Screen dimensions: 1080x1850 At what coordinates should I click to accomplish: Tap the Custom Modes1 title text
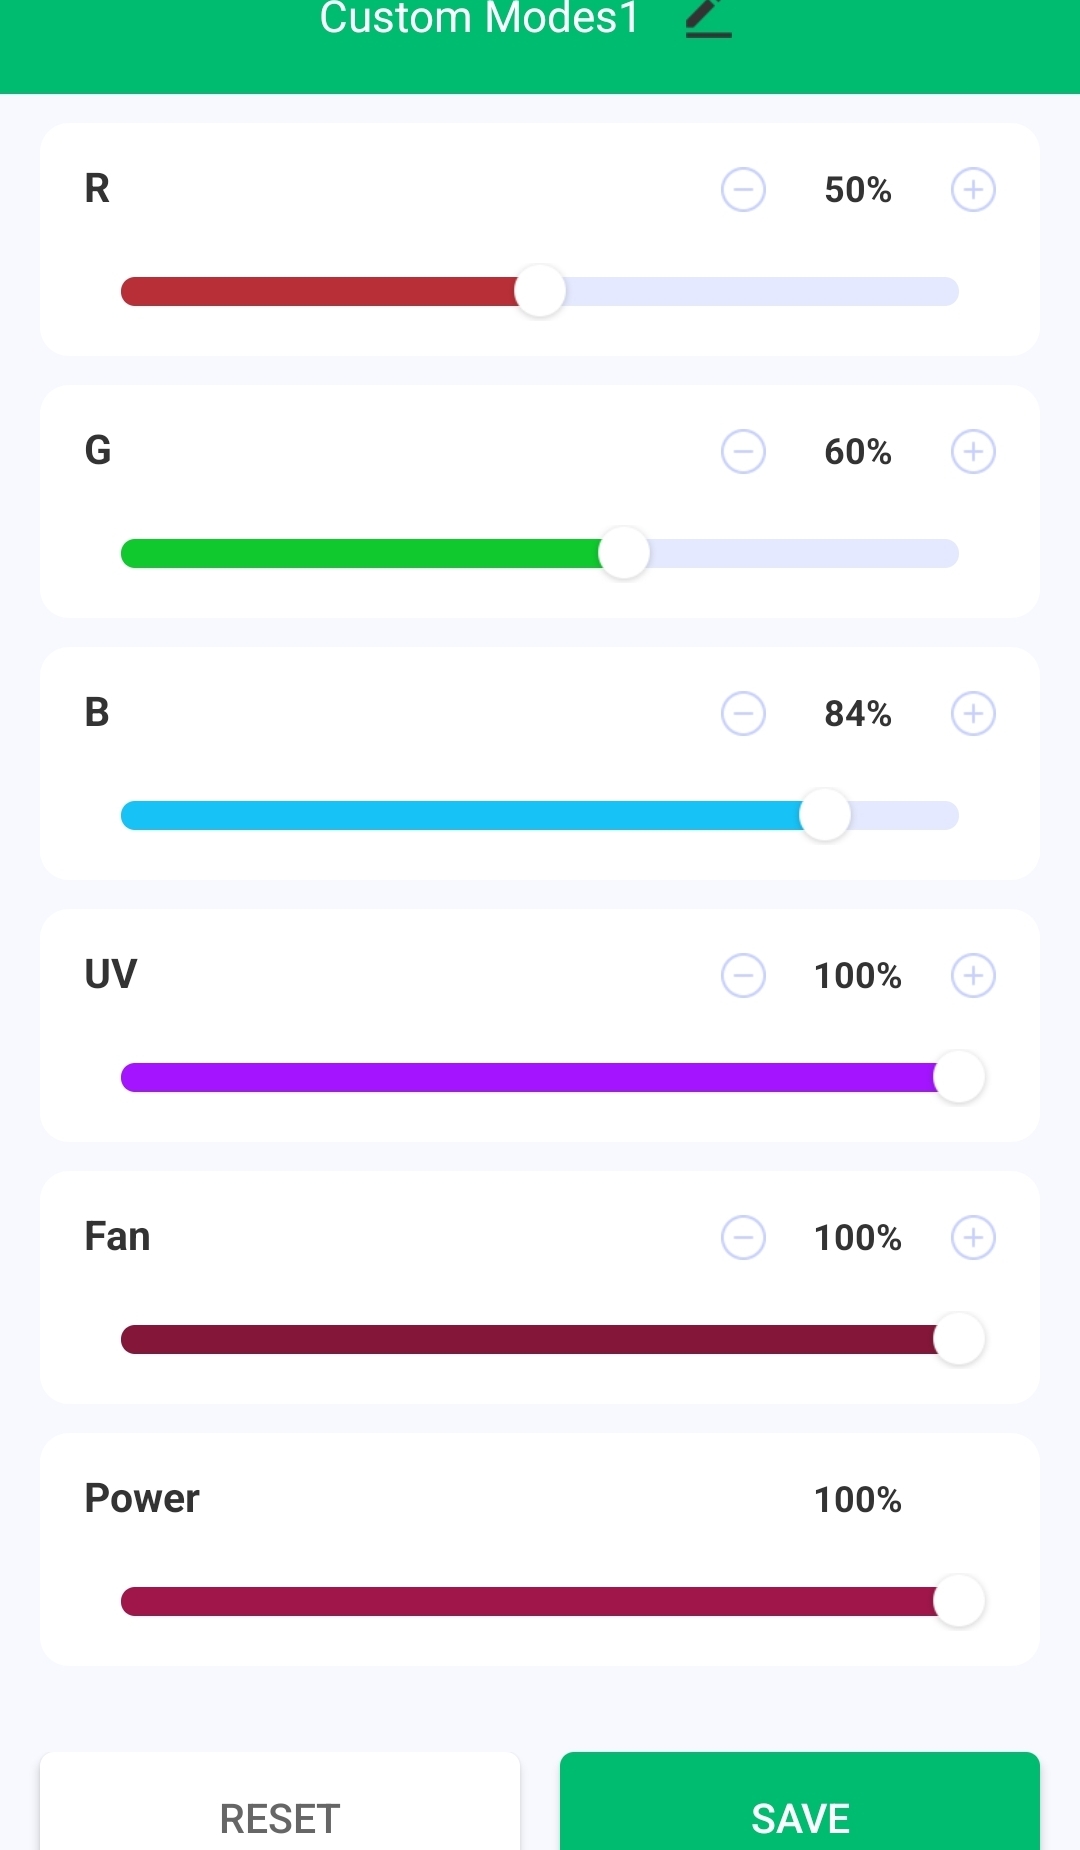coord(479,18)
